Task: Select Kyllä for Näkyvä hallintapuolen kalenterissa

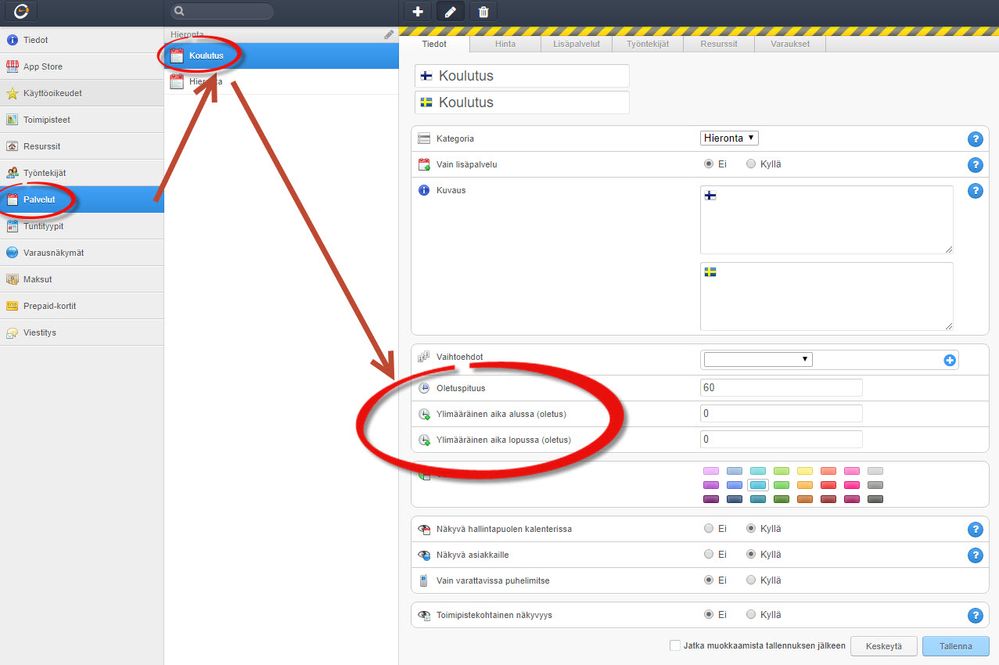Action: (751, 528)
